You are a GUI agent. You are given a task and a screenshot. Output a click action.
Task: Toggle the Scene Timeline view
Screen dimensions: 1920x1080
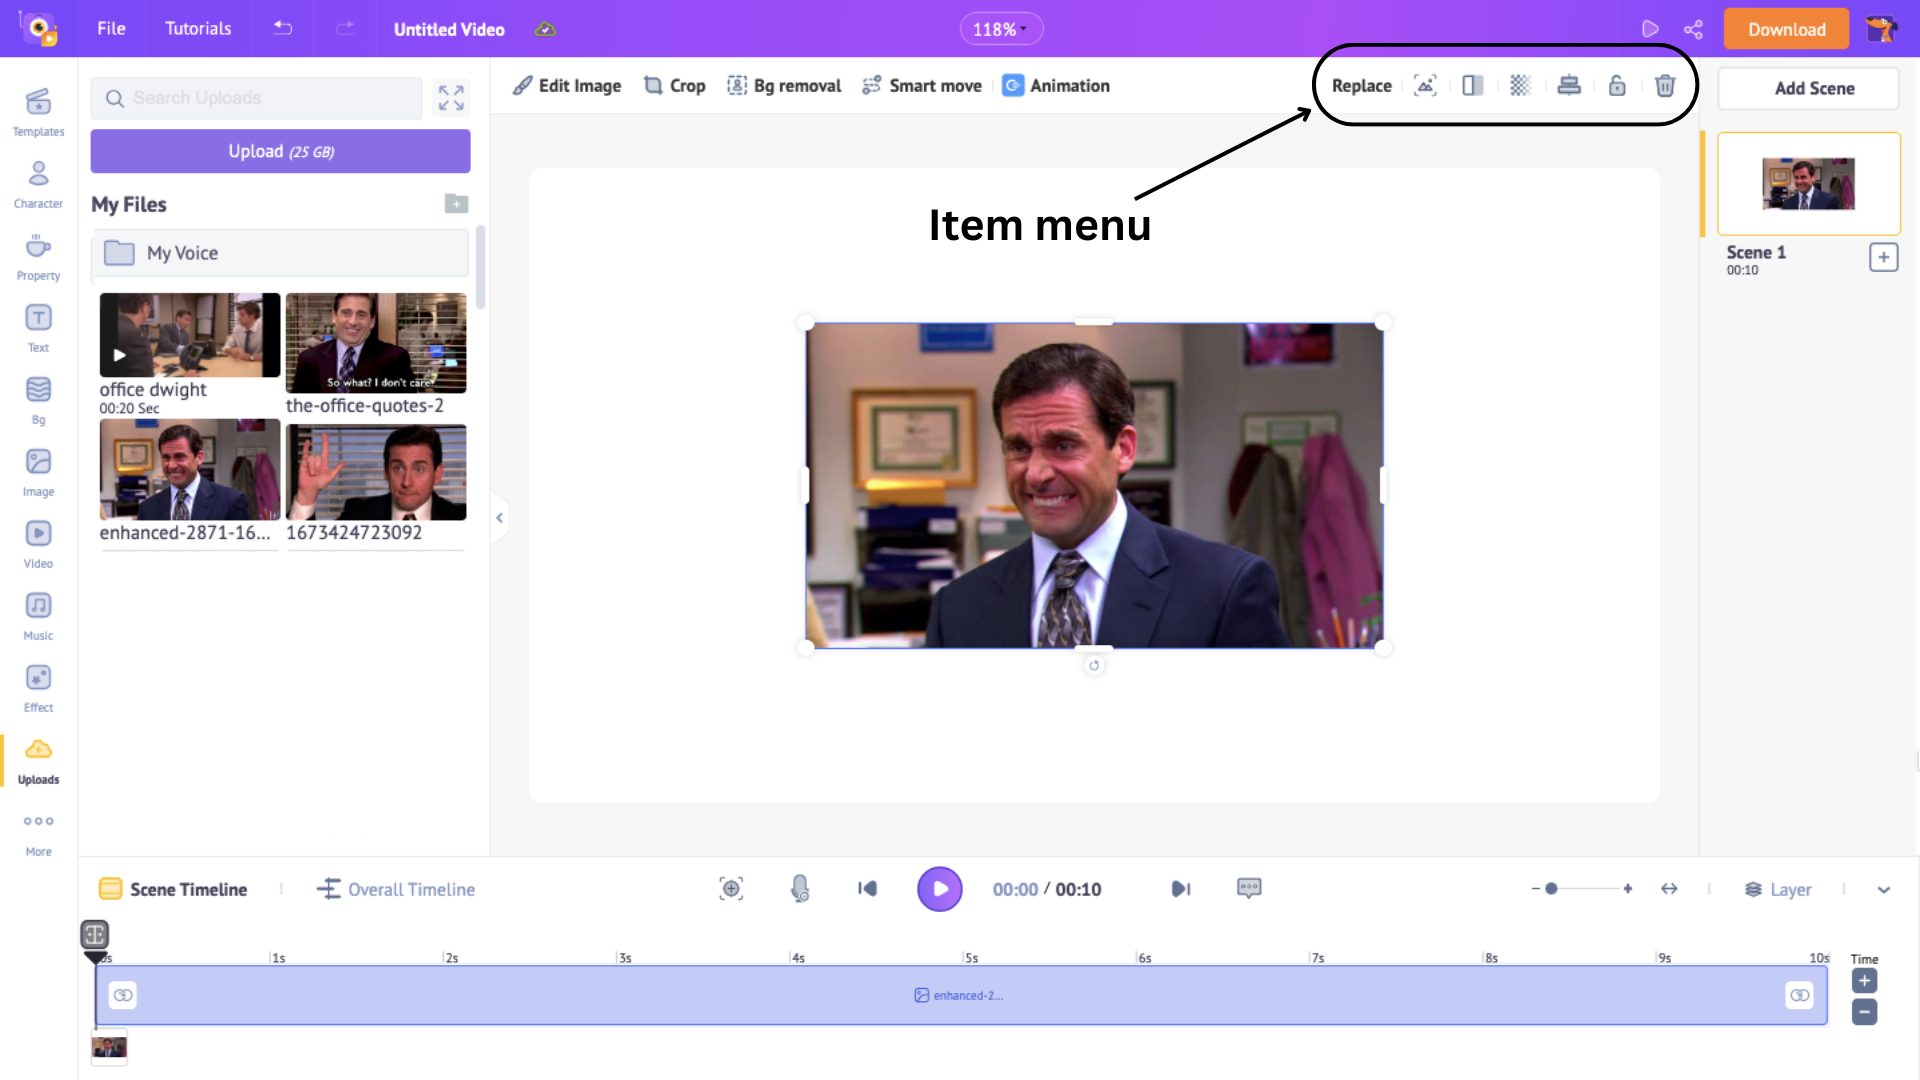point(173,889)
